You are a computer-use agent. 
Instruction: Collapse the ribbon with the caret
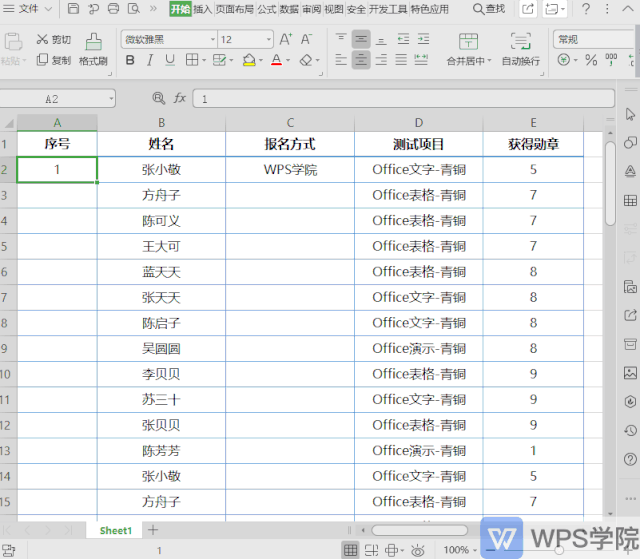(628, 9)
